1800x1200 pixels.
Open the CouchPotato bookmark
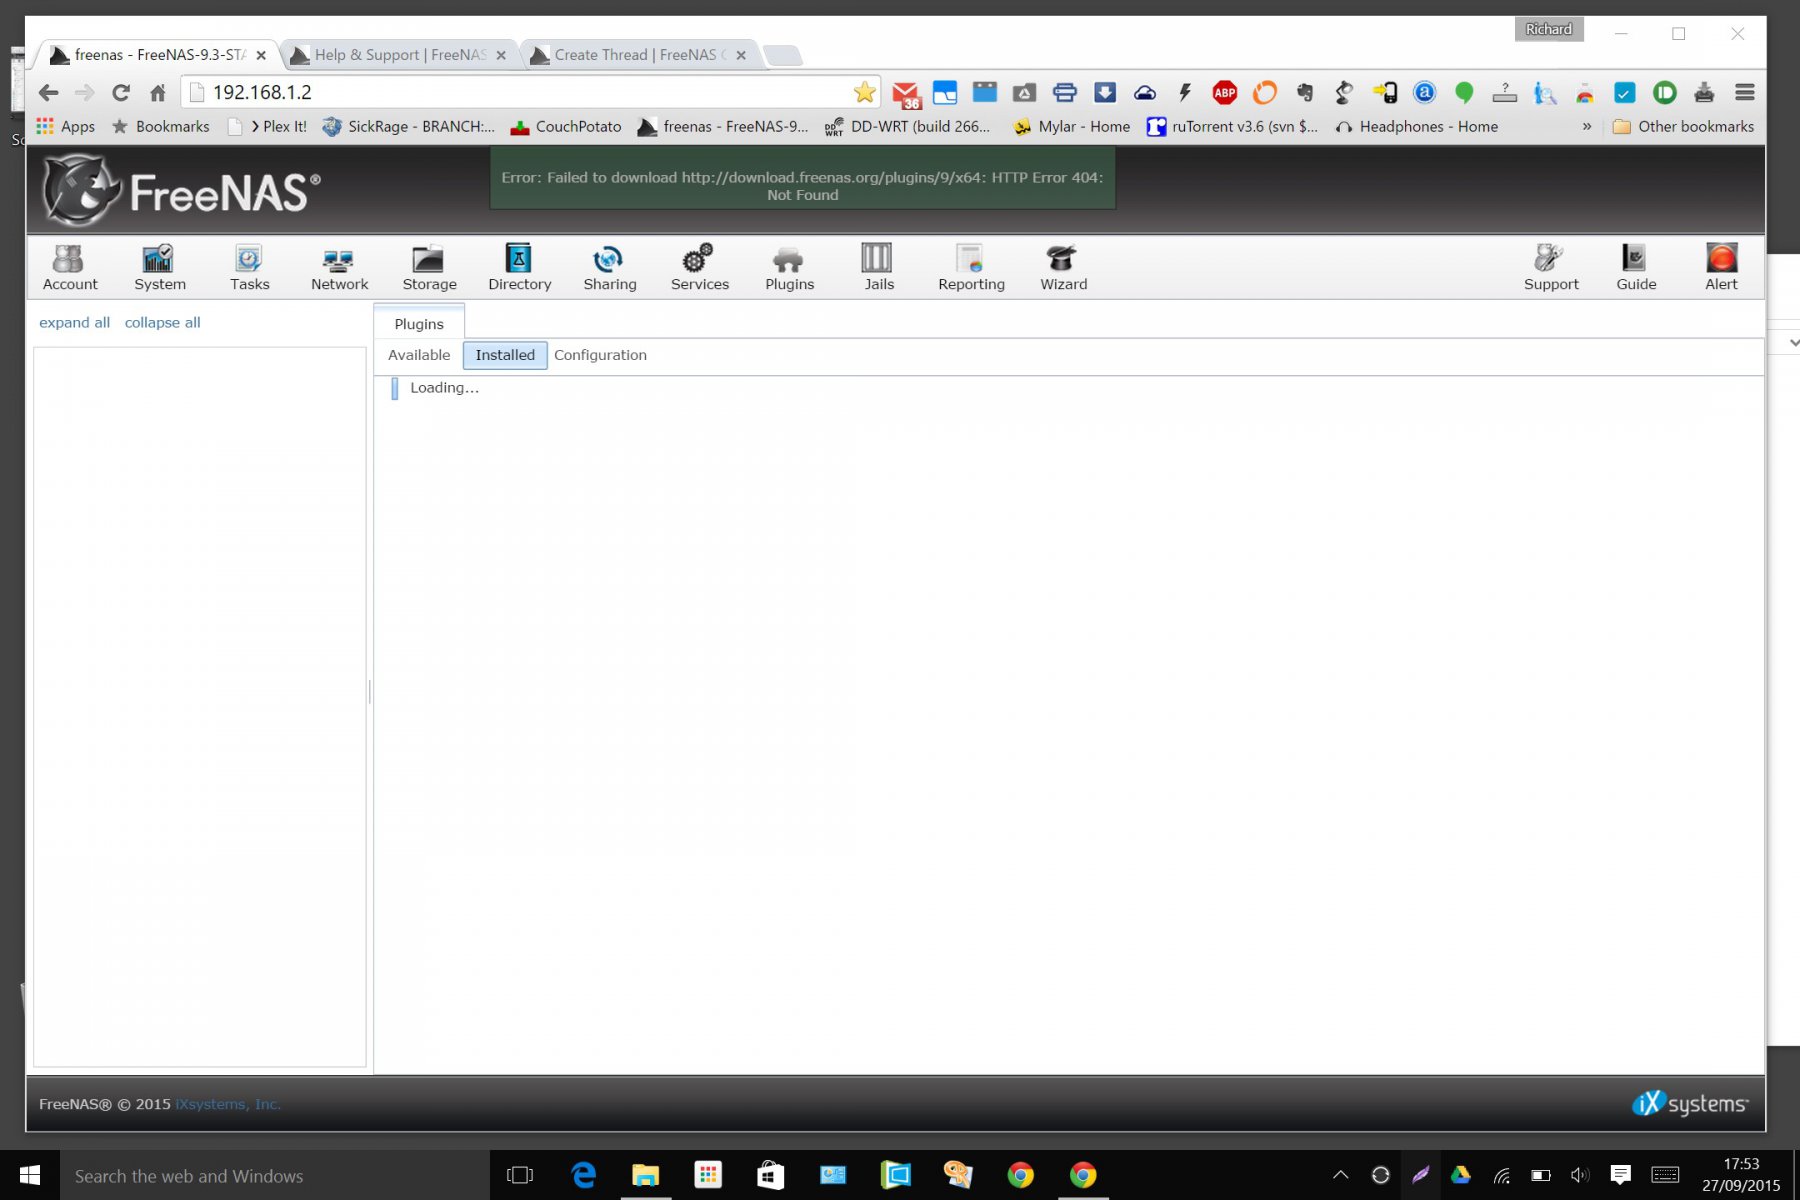click(566, 127)
